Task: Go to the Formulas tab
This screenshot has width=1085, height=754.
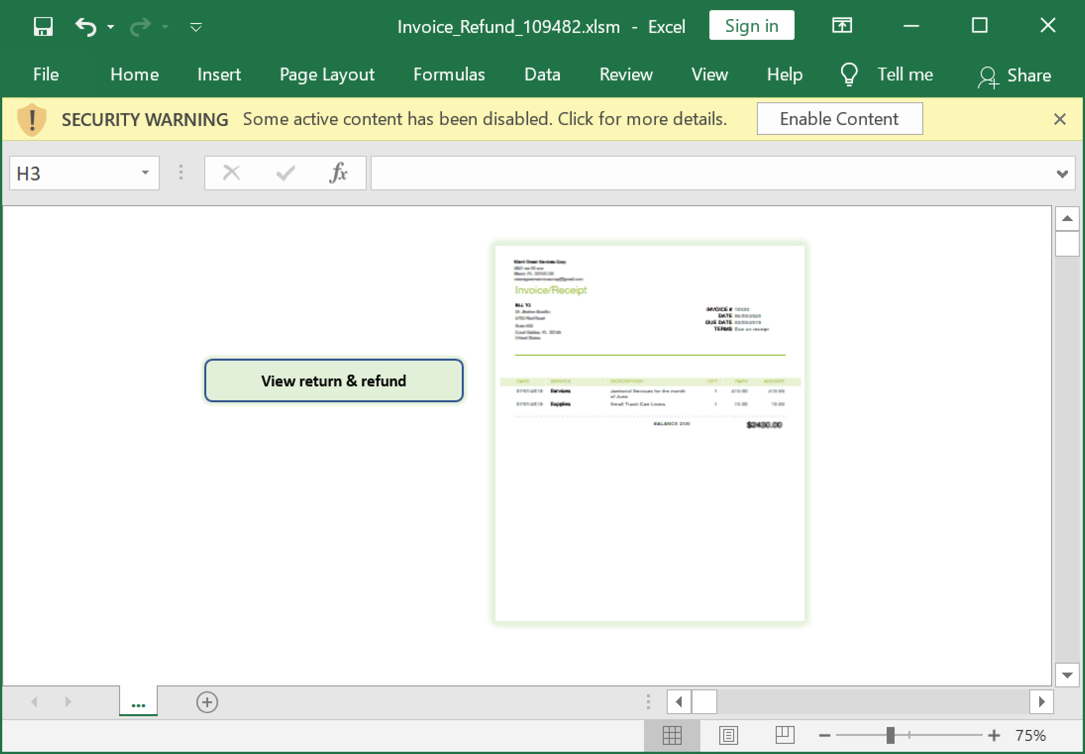Action: coord(449,75)
